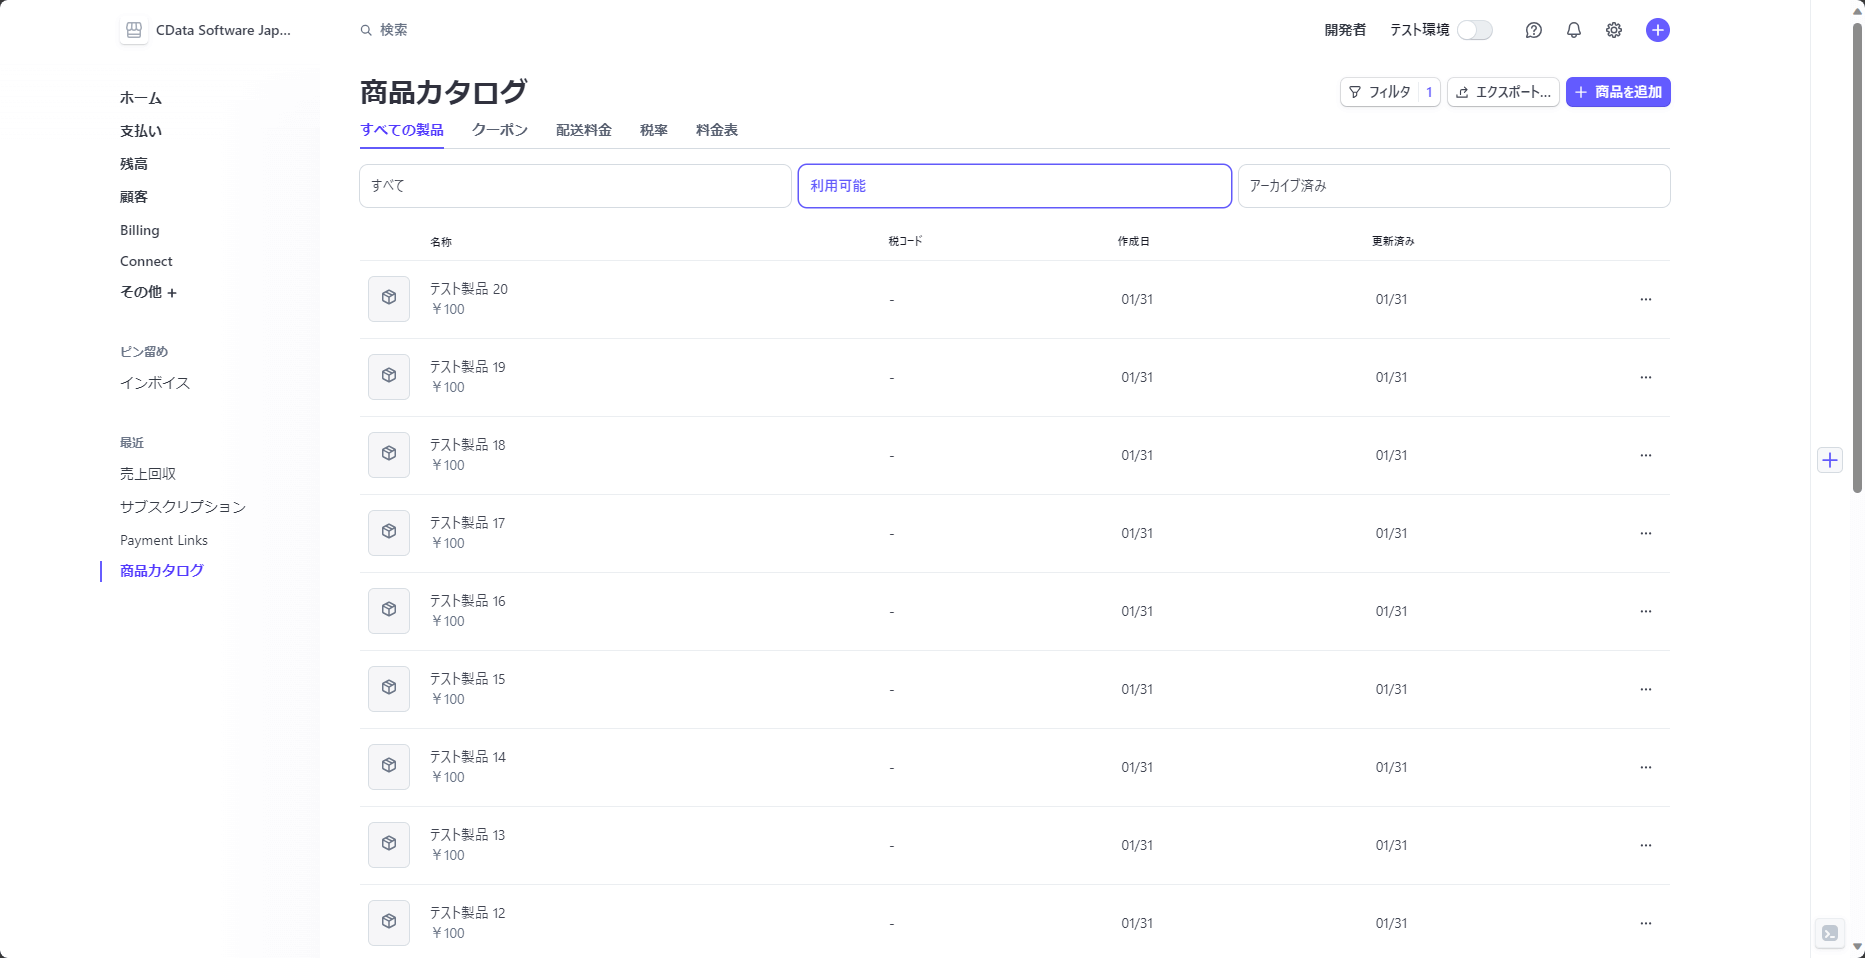Open the help question mark icon
The height and width of the screenshot is (958, 1865).
1533,30
